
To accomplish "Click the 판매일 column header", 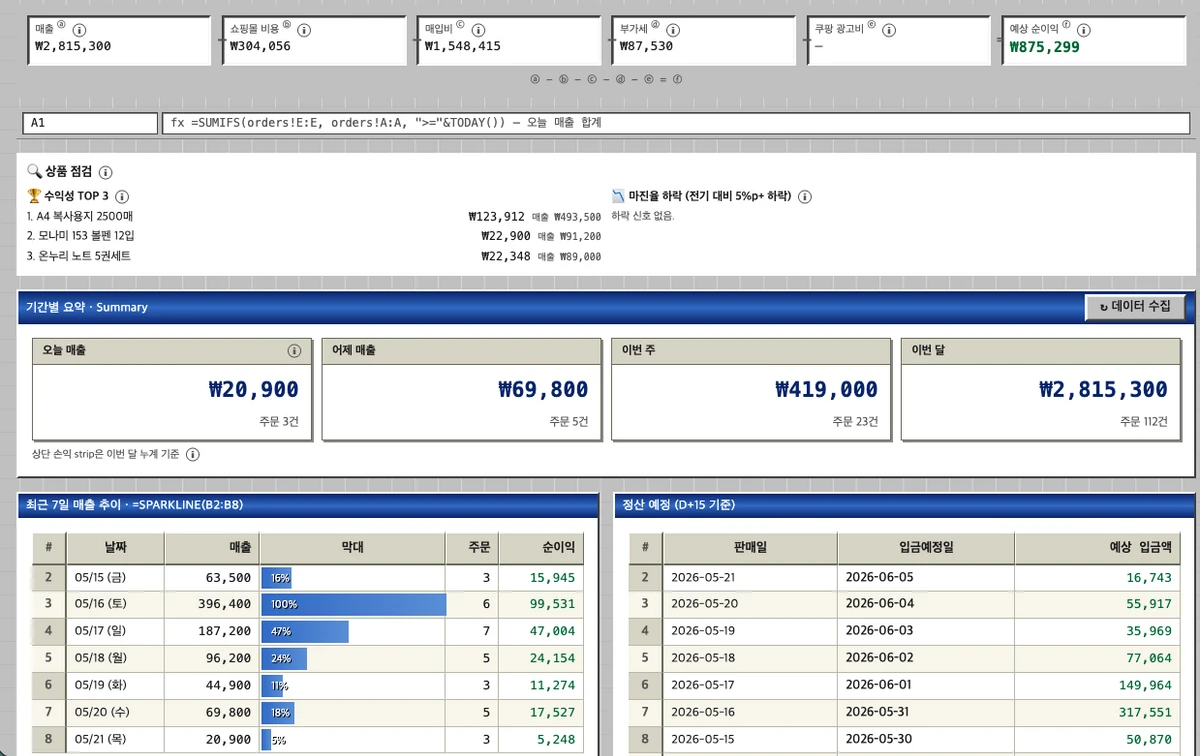I will [750, 548].
